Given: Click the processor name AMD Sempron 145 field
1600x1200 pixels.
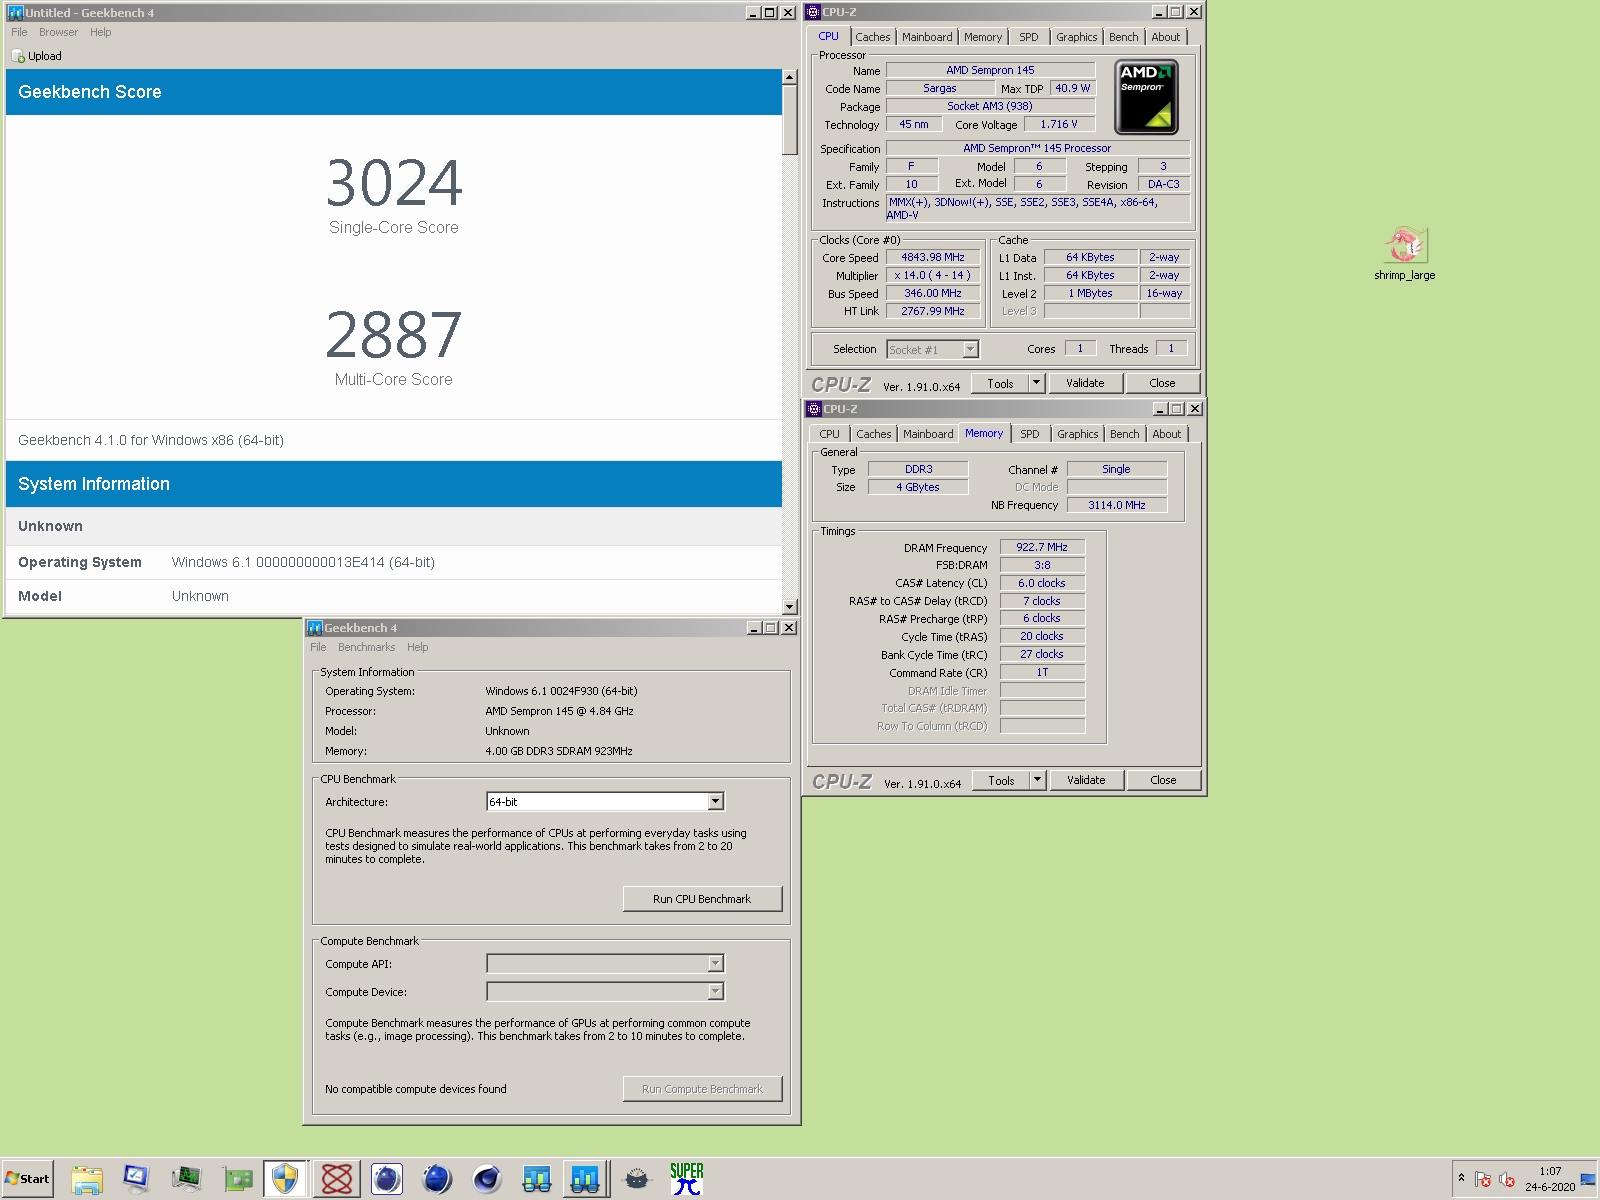Looking at the screenshot, I should 990,70.
